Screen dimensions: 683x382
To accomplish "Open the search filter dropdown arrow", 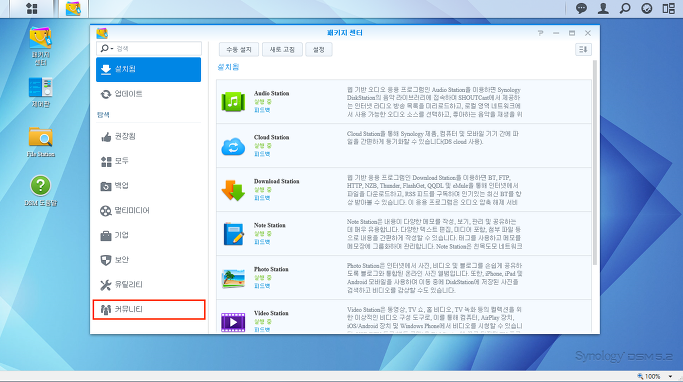I will [112, 49].
